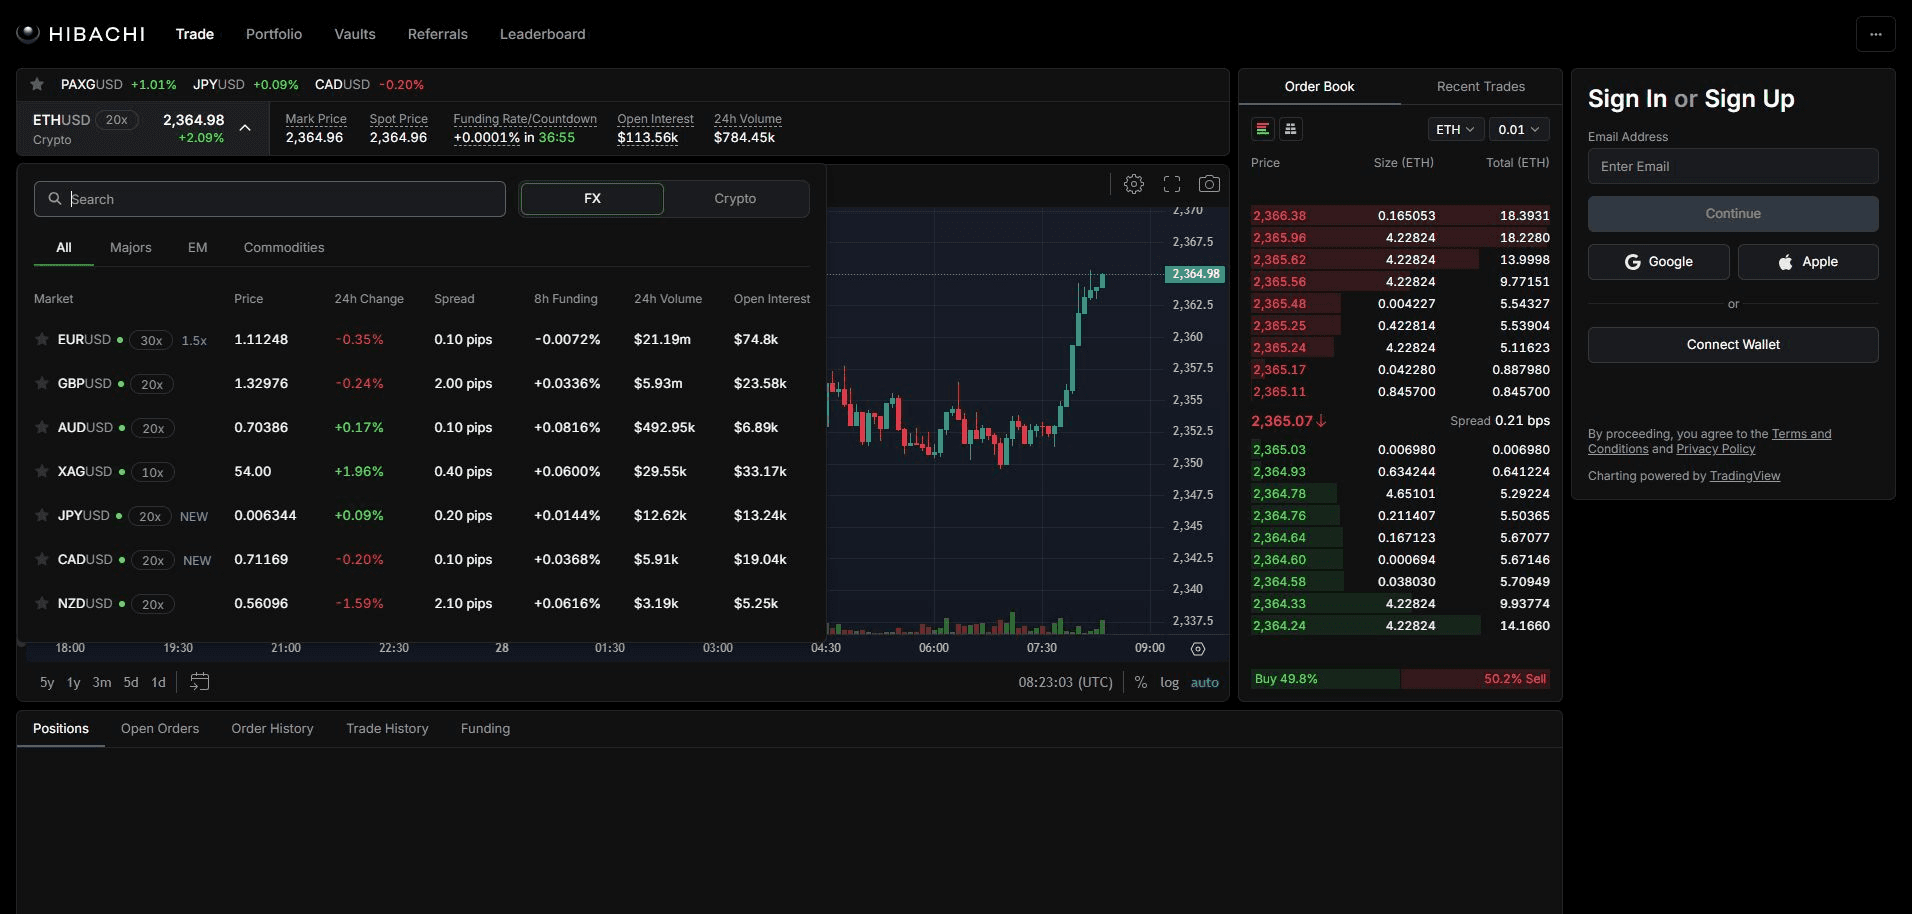The height and width of the screenshot is (914, 1912).
Task: Click the Continue button
Action: coord(1733,214)
